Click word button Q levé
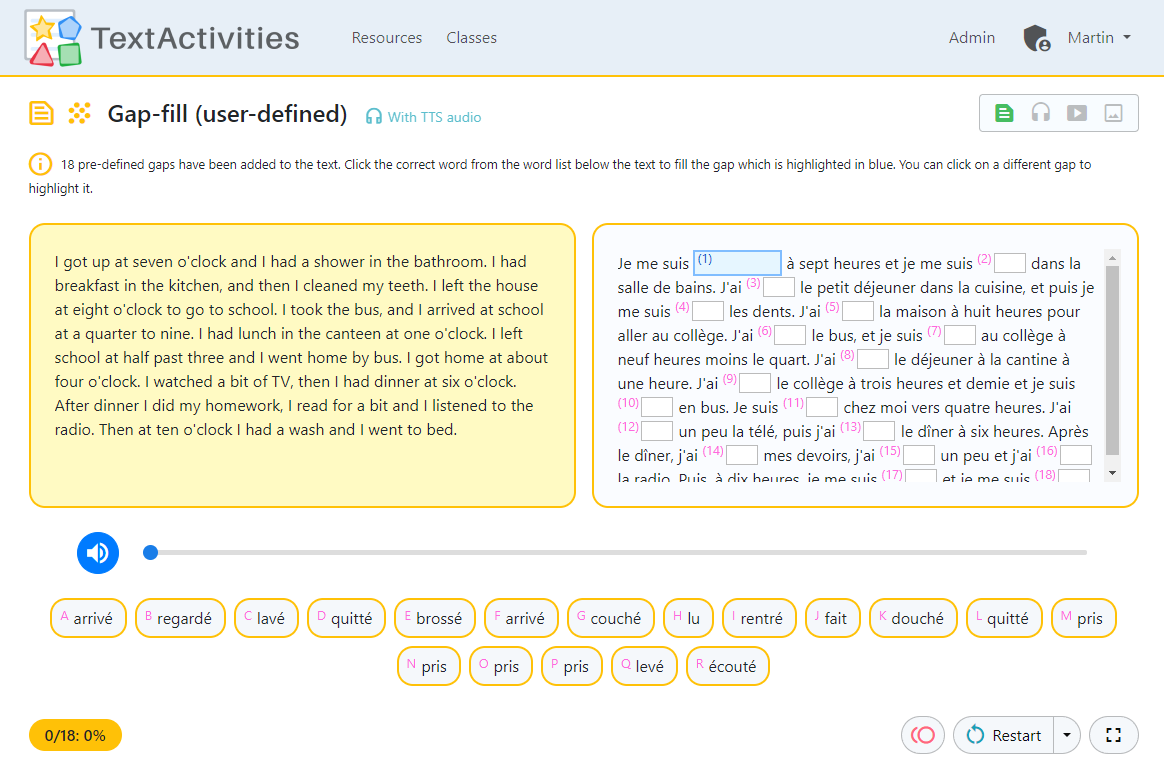 (x=644, y=666)
